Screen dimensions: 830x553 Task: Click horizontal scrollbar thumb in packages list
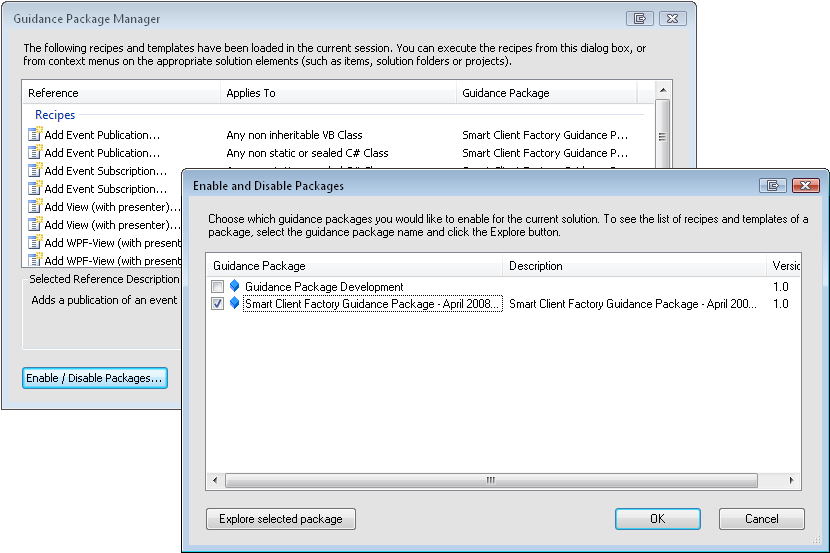(491, 480)
